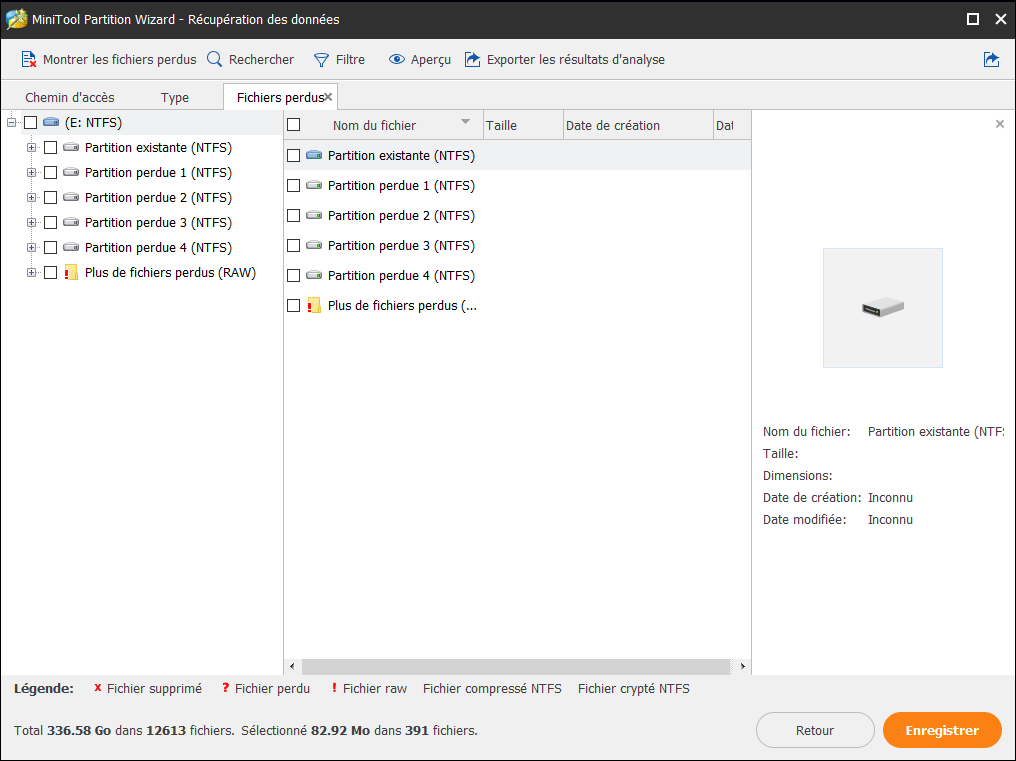Click the Aperçu eye icon
Viewport: 1016px width, 761px height.
click(x=397, y=60)
